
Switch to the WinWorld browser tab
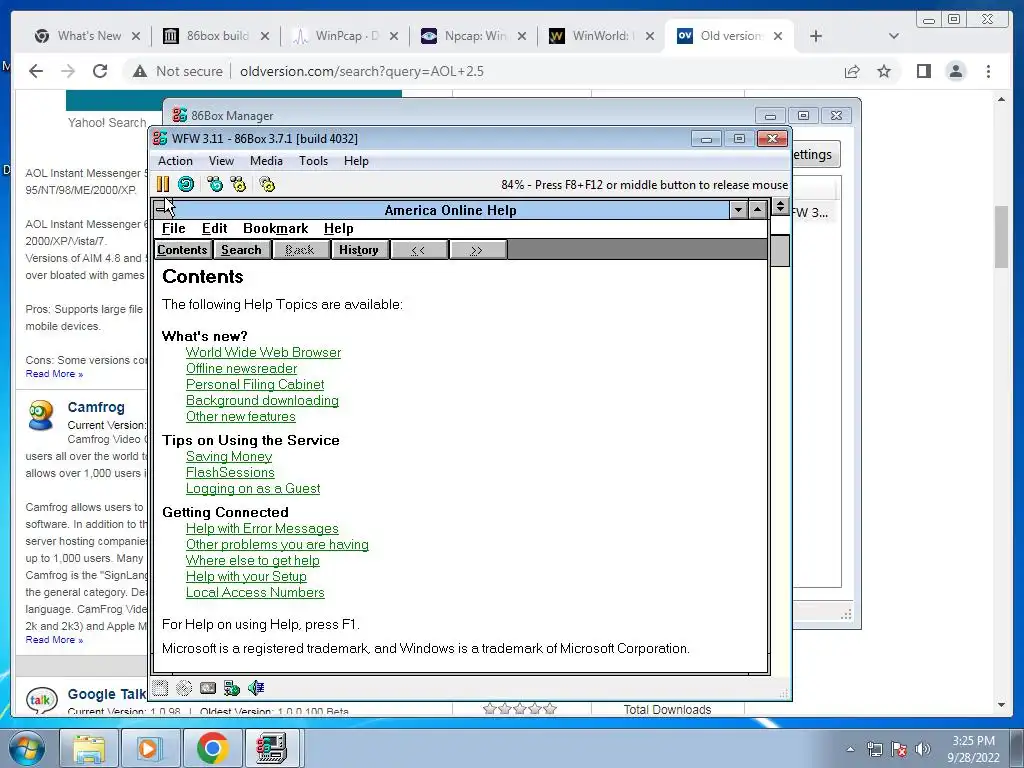click(600, 36)
